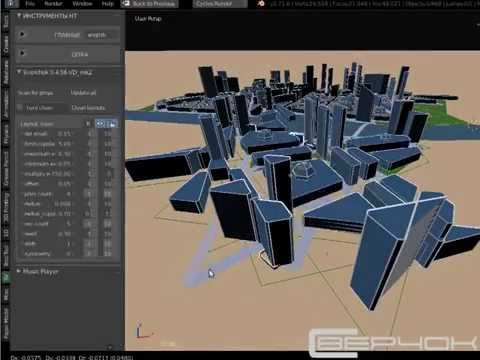The width and height of the screenshot is (480, 360).
Task: Switch to the Physics side tab
Action: 6,134
